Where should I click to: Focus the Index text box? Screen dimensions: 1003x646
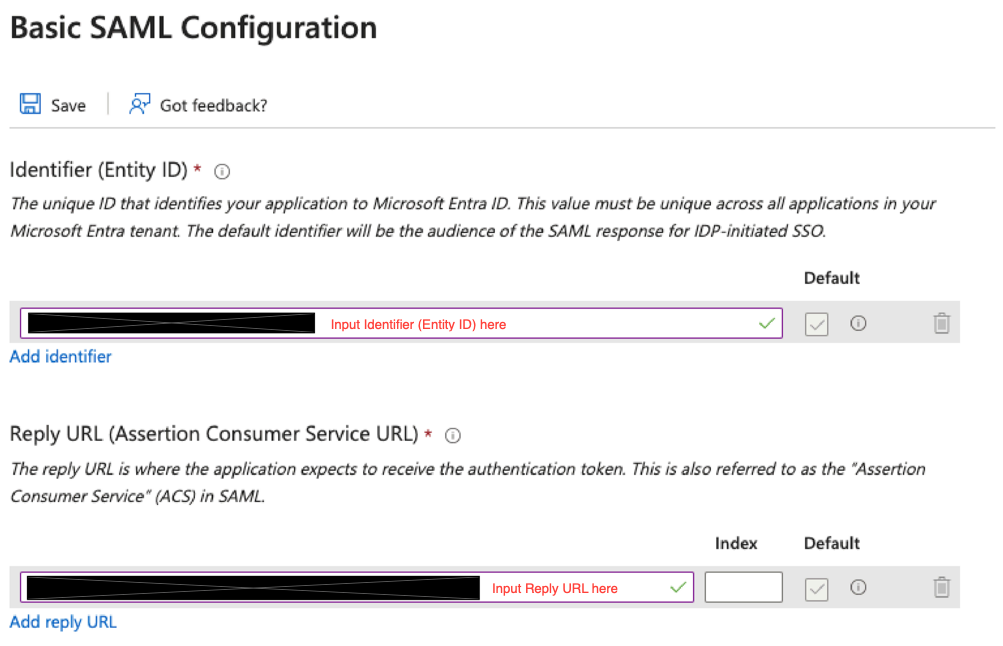click(x=743, y=588)
